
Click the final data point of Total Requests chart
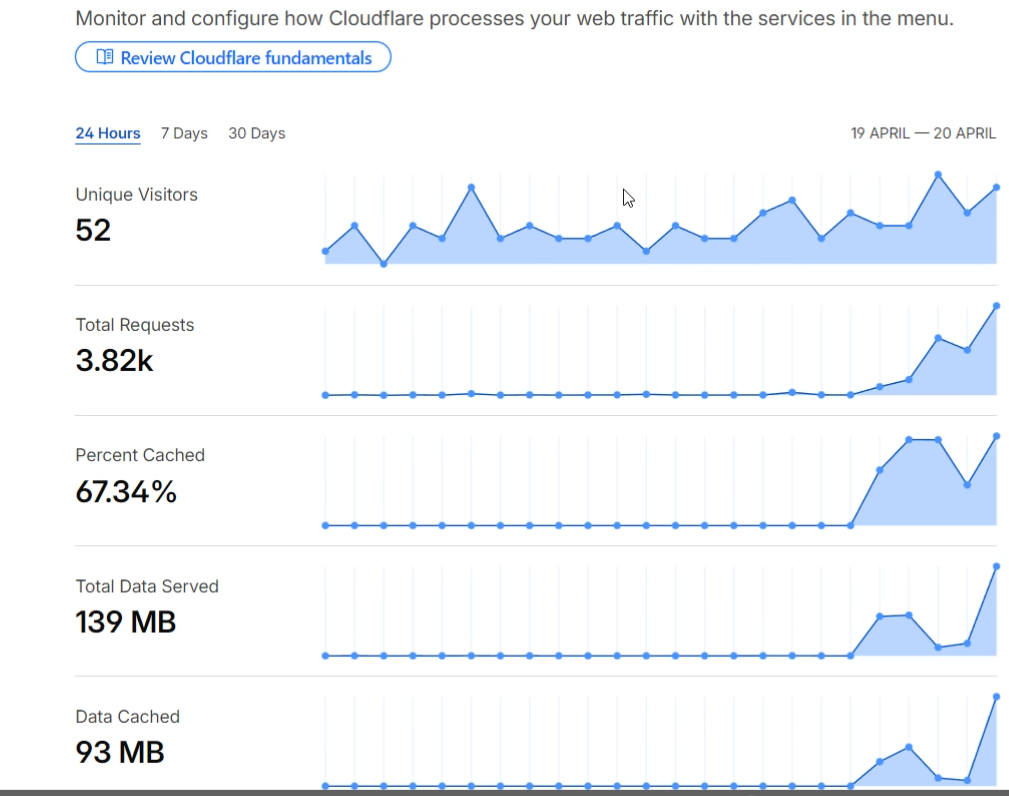tap(996, 306)
